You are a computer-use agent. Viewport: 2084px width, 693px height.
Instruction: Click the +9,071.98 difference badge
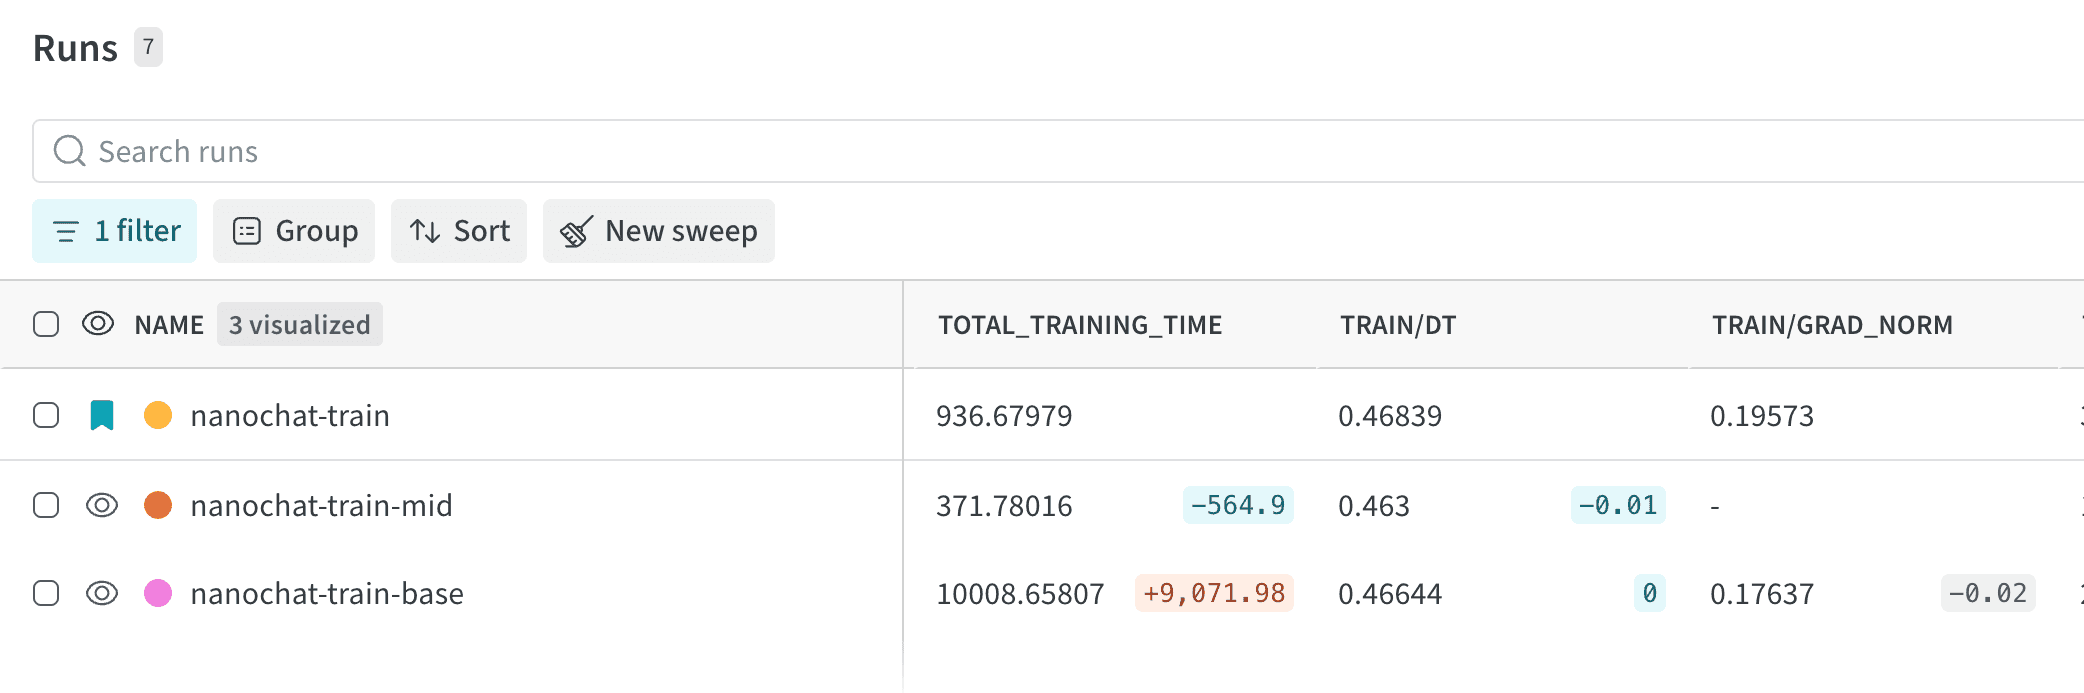(1214, 593)
